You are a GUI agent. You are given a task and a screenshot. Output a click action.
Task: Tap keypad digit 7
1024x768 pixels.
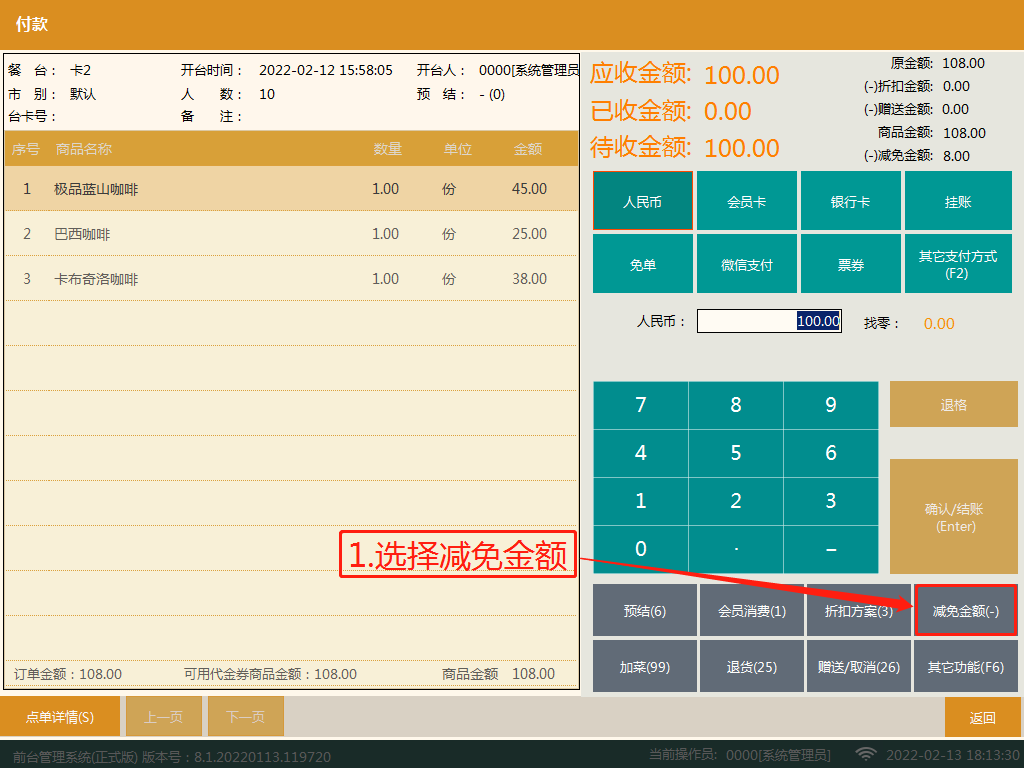(x=641, y=406)
